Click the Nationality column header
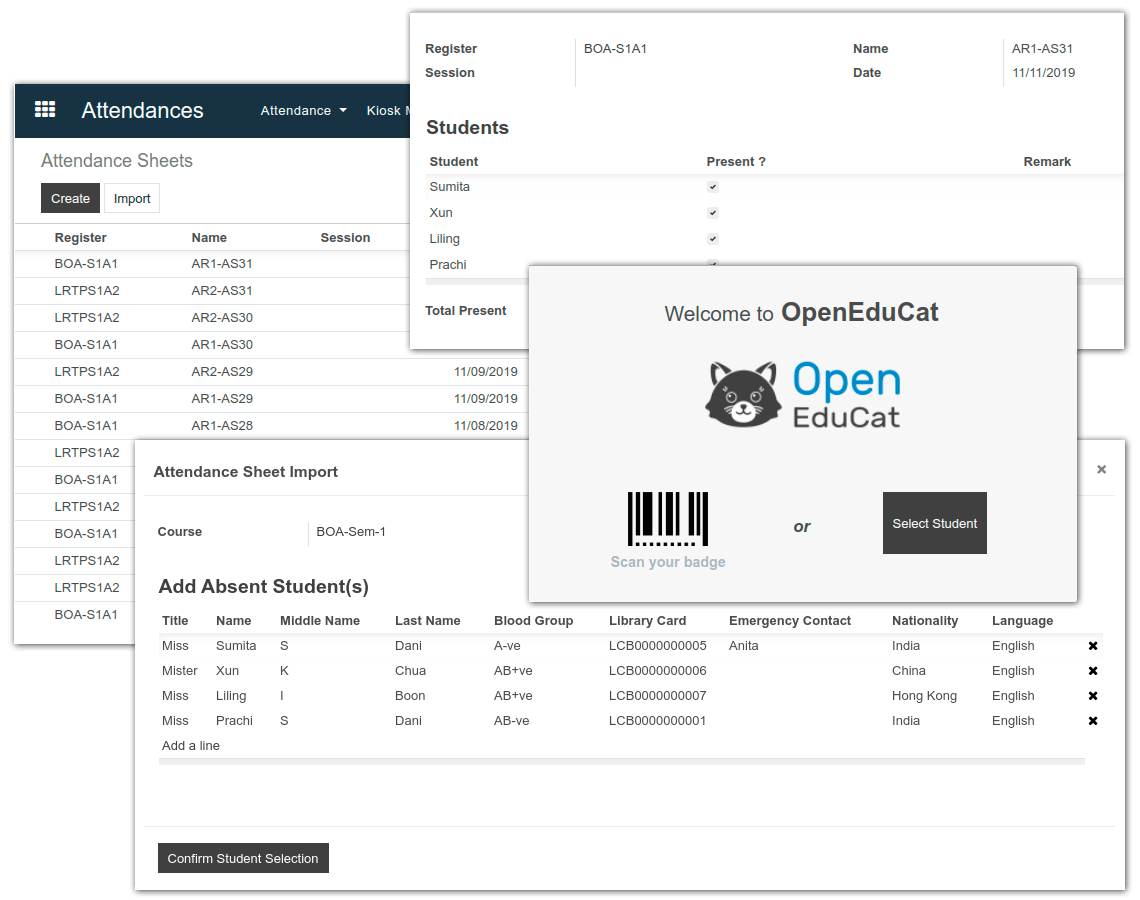Image resolution: width=1140 pixels, height=900 pixels. pos(925,621)
